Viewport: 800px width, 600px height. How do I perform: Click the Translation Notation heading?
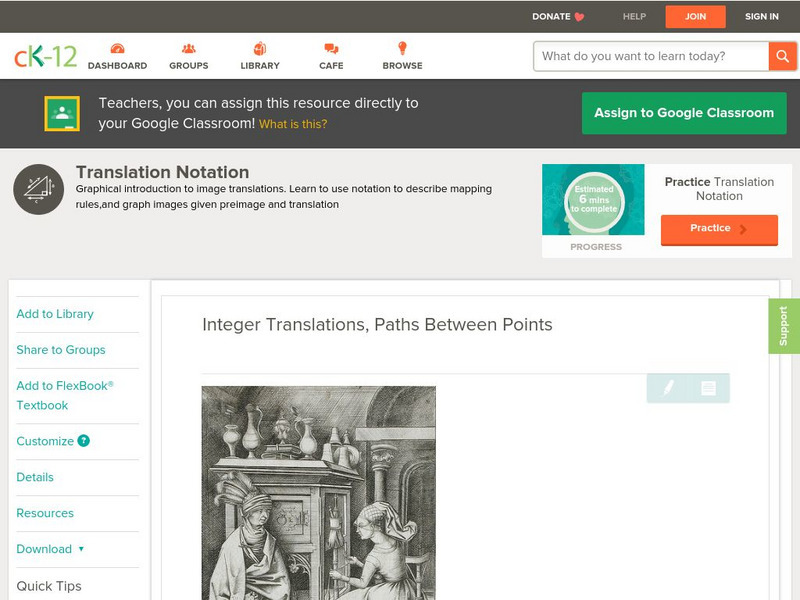[x=162, y=172]
